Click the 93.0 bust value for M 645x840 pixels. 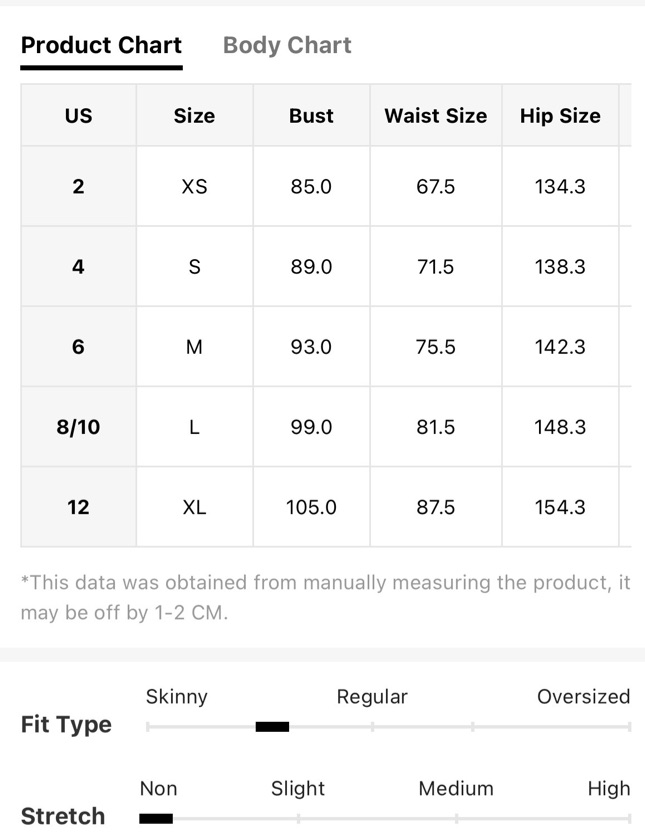click(311, 347)
